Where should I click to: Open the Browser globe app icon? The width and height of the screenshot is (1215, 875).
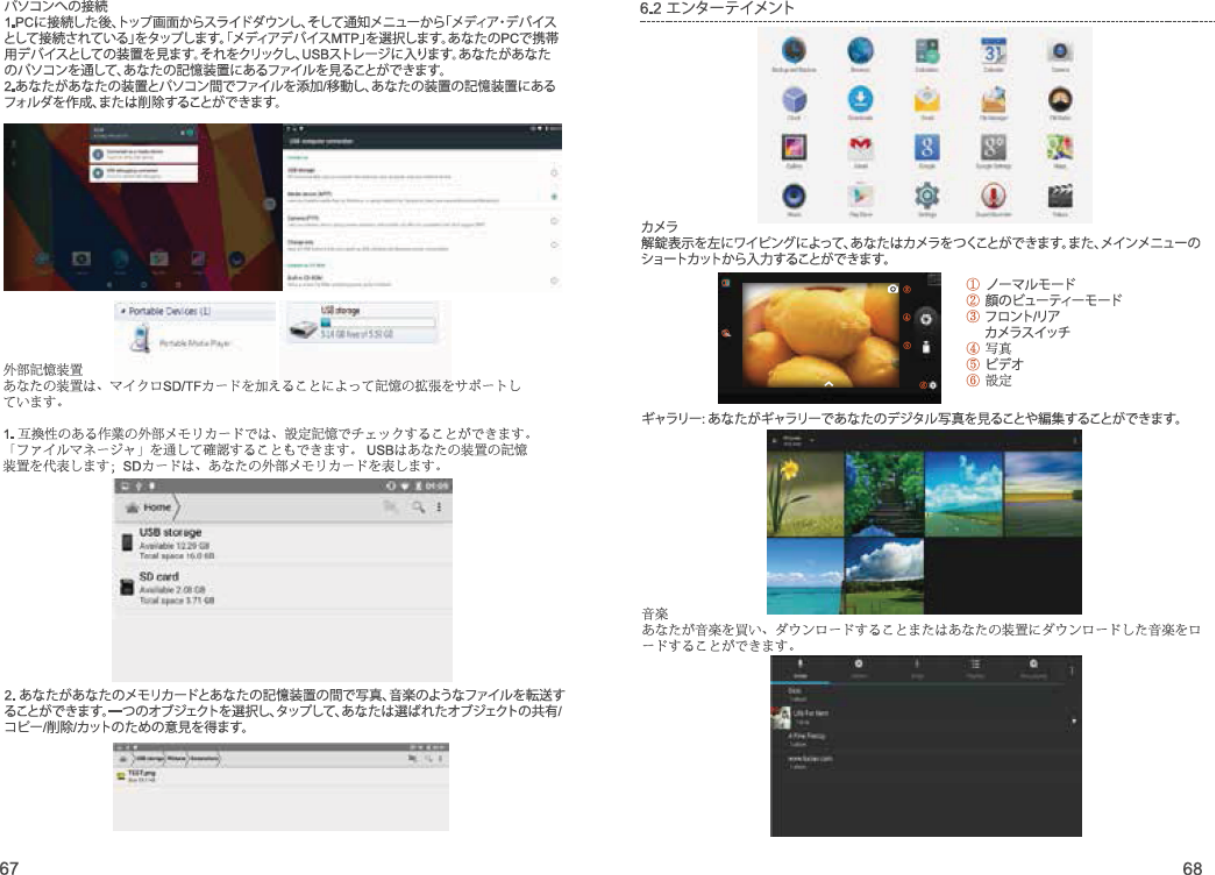click(x=862, y=50)
